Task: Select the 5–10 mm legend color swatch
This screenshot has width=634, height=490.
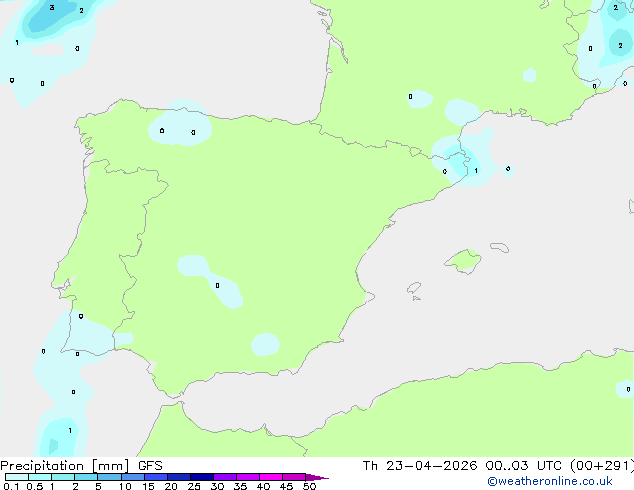Action: (x=110, y=477)
